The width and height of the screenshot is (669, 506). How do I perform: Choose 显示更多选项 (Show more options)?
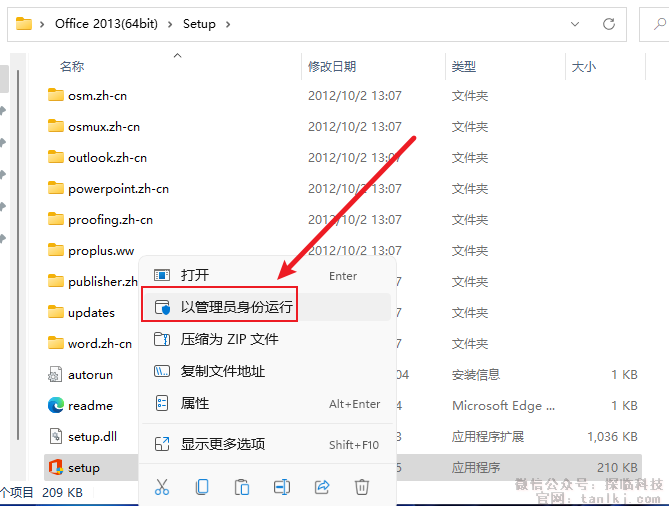(267, 444)
